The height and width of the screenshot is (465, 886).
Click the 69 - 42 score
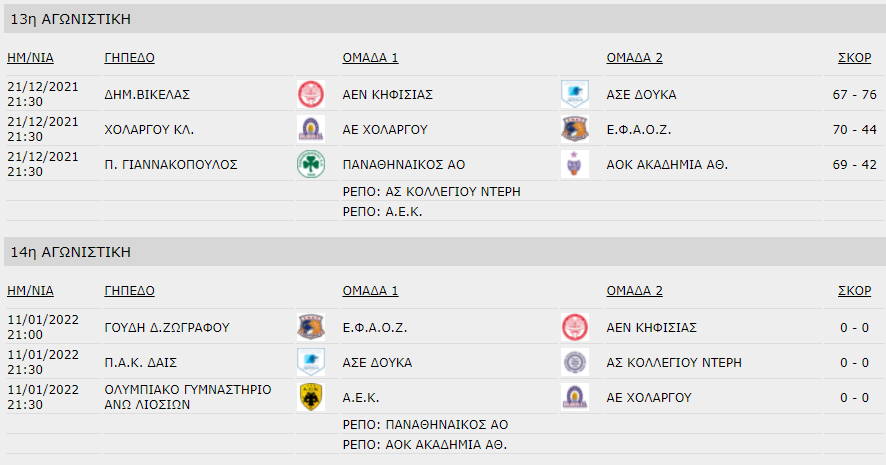click(x=854, y=164)
